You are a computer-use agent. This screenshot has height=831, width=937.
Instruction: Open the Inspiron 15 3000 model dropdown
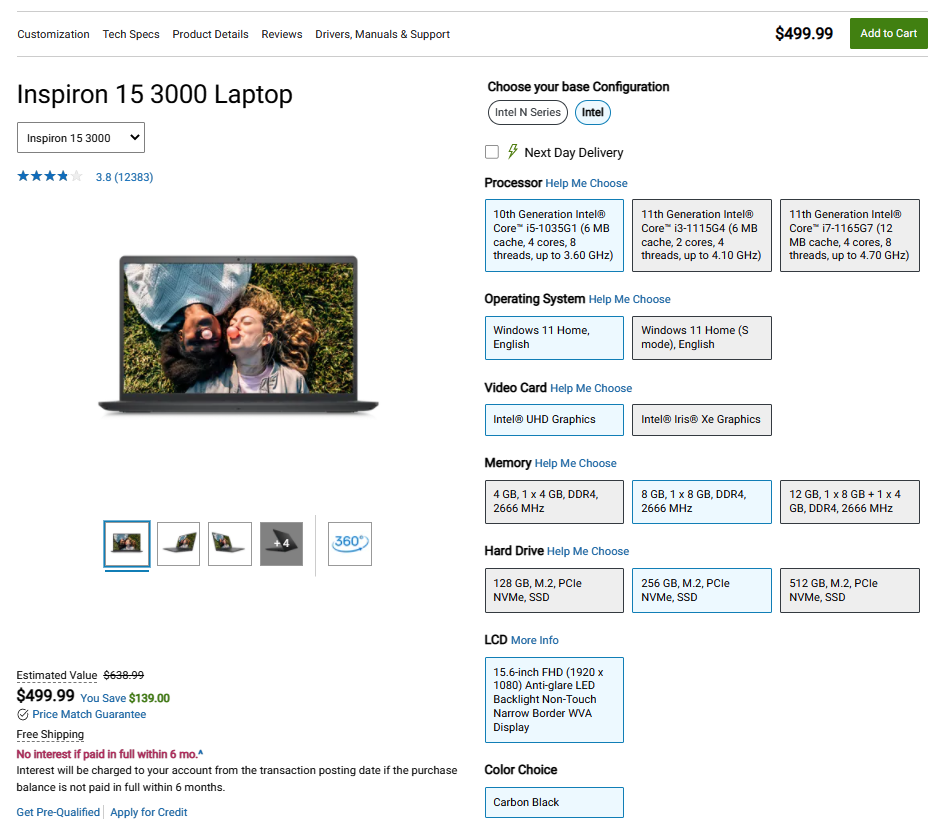(80, 138)
